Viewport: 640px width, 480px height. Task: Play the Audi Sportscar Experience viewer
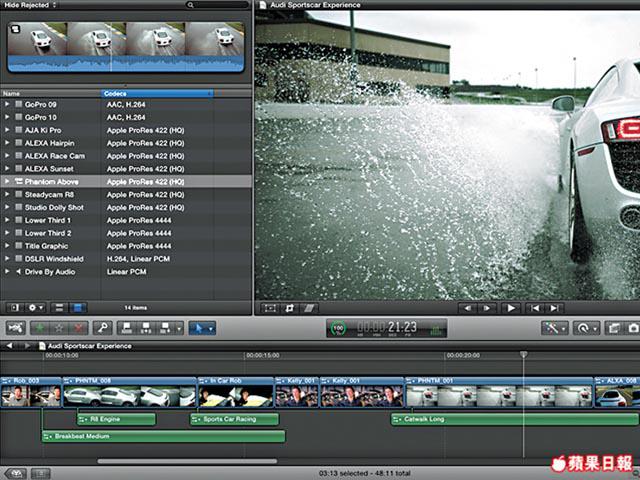pos(511,308)
